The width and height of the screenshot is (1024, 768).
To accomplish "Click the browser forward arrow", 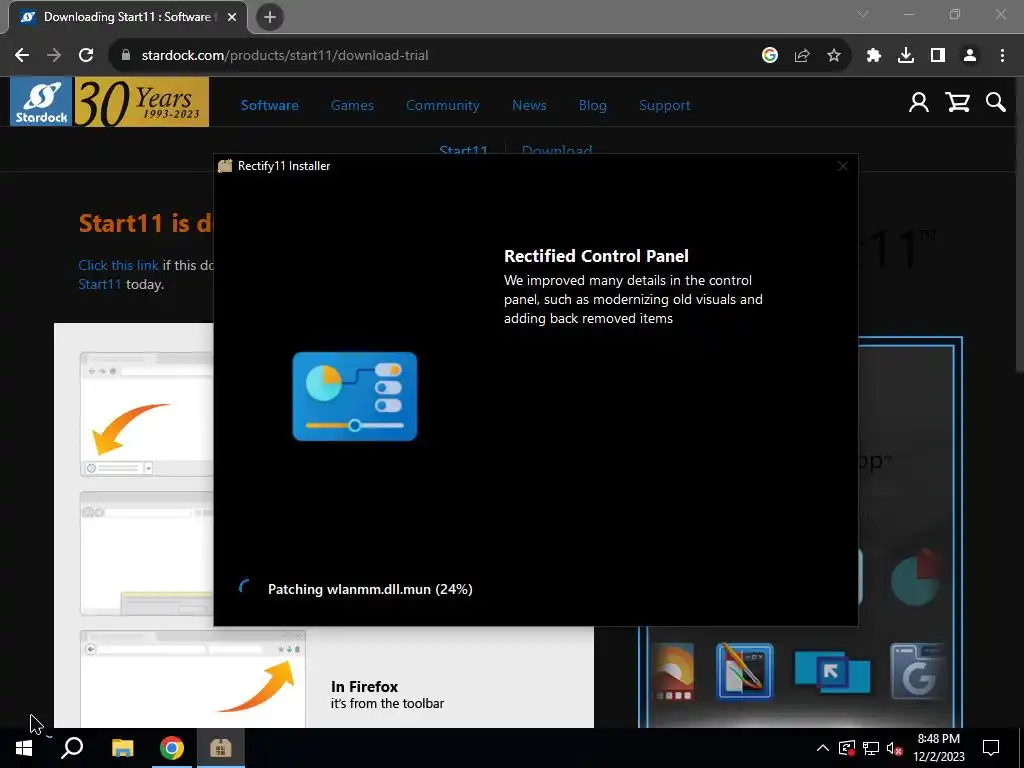I will (54, 56).
